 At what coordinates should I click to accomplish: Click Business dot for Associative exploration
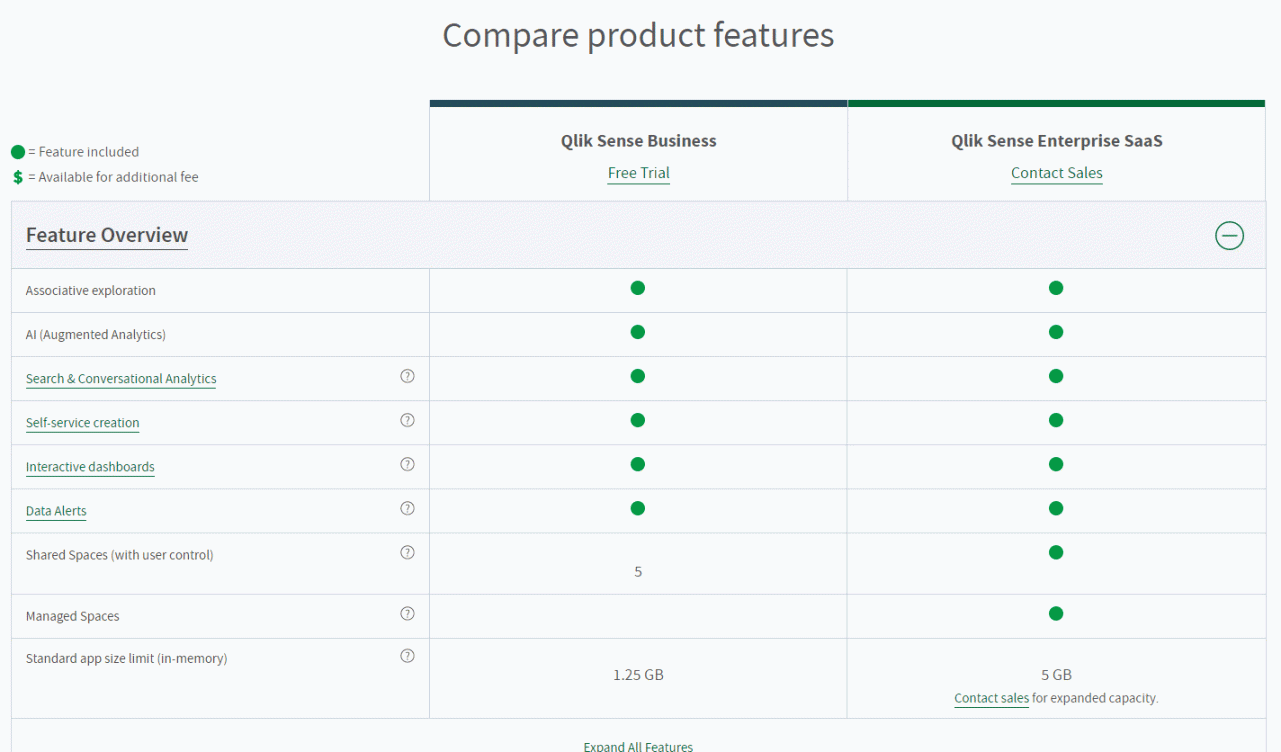[x=638, y=288]
